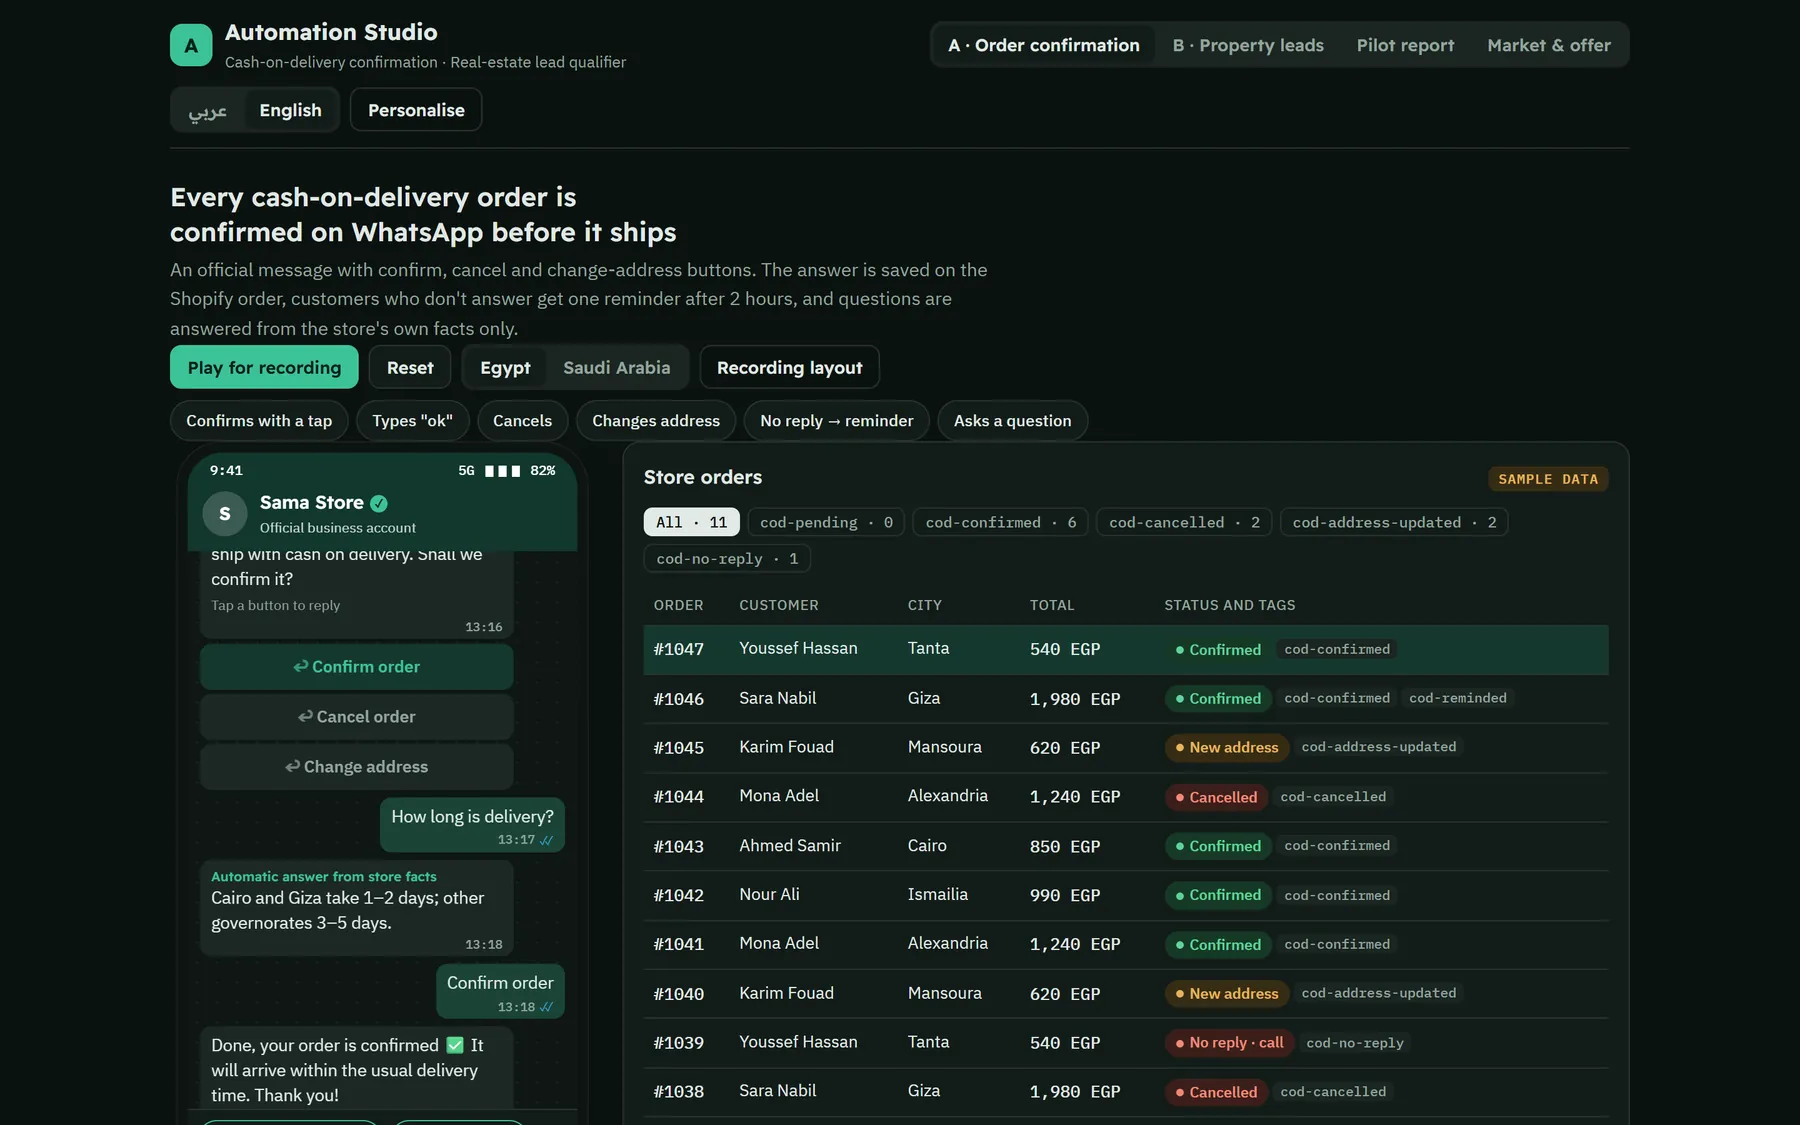Tap Confirm order in the chat

click(357, 667)
